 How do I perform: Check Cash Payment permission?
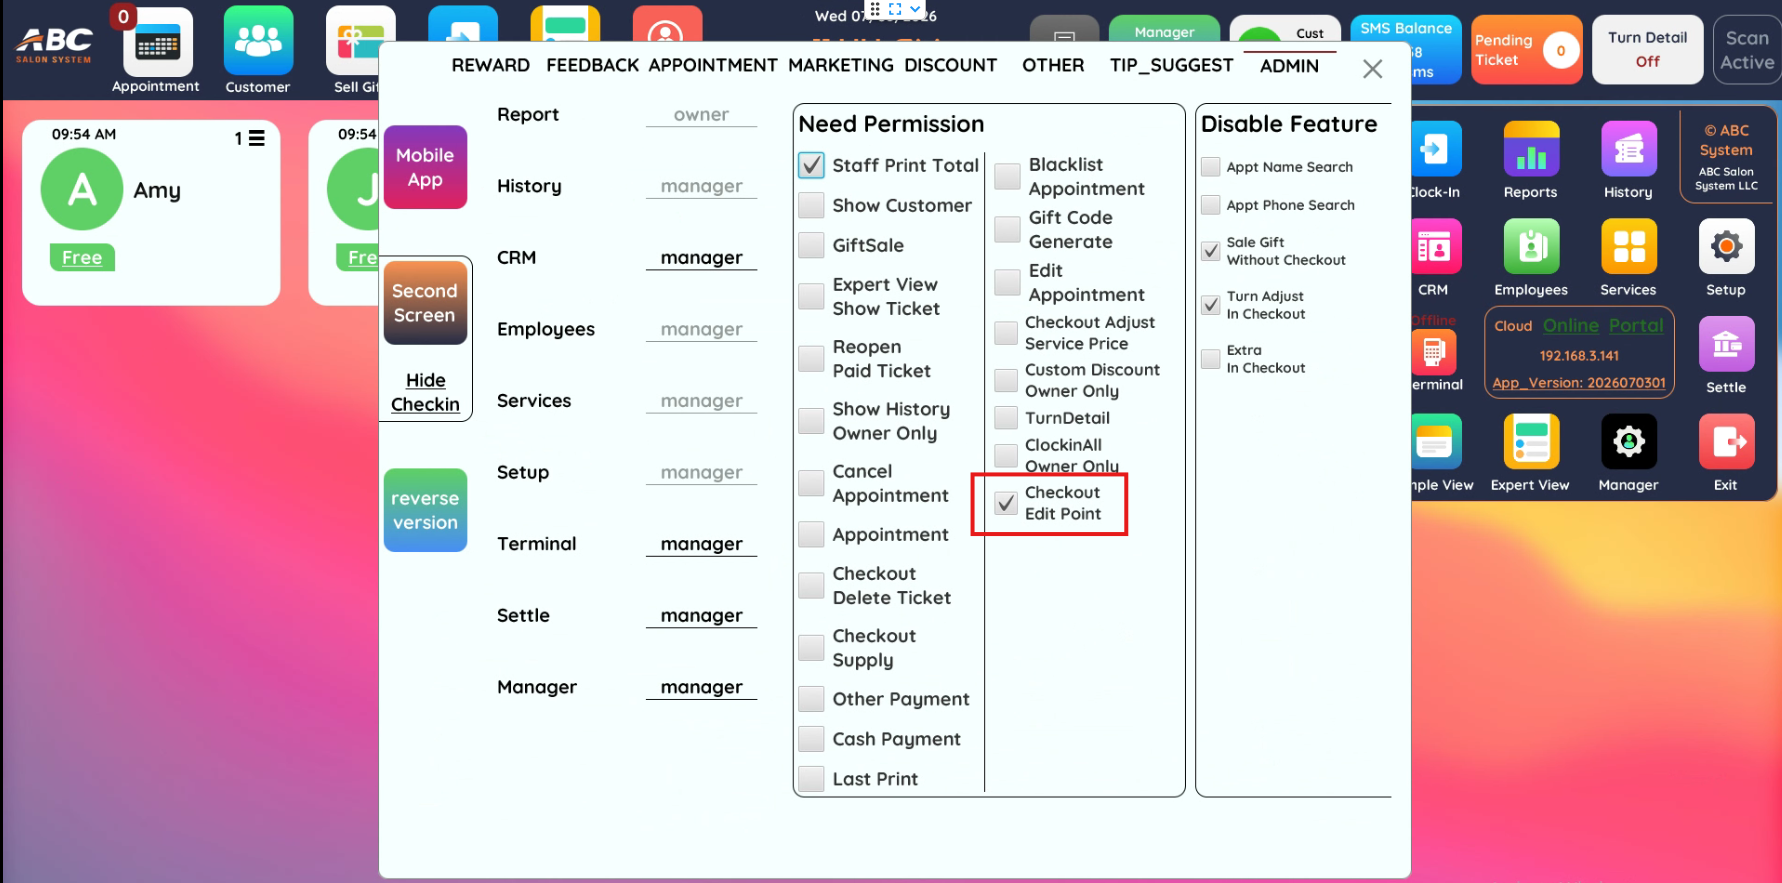811,739
